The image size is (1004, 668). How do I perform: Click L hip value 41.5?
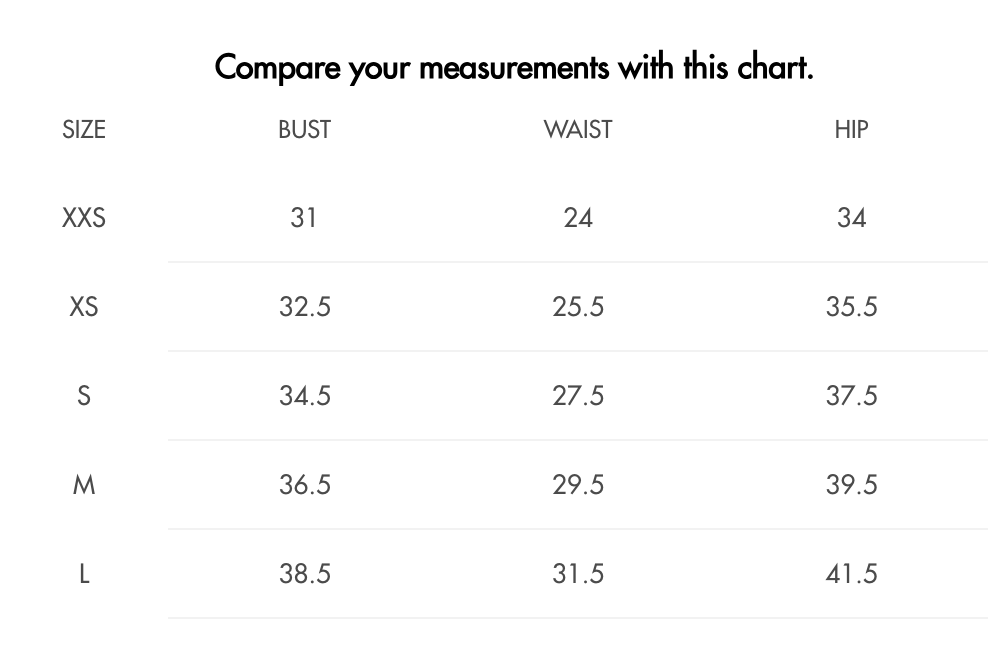pos(851,574)
